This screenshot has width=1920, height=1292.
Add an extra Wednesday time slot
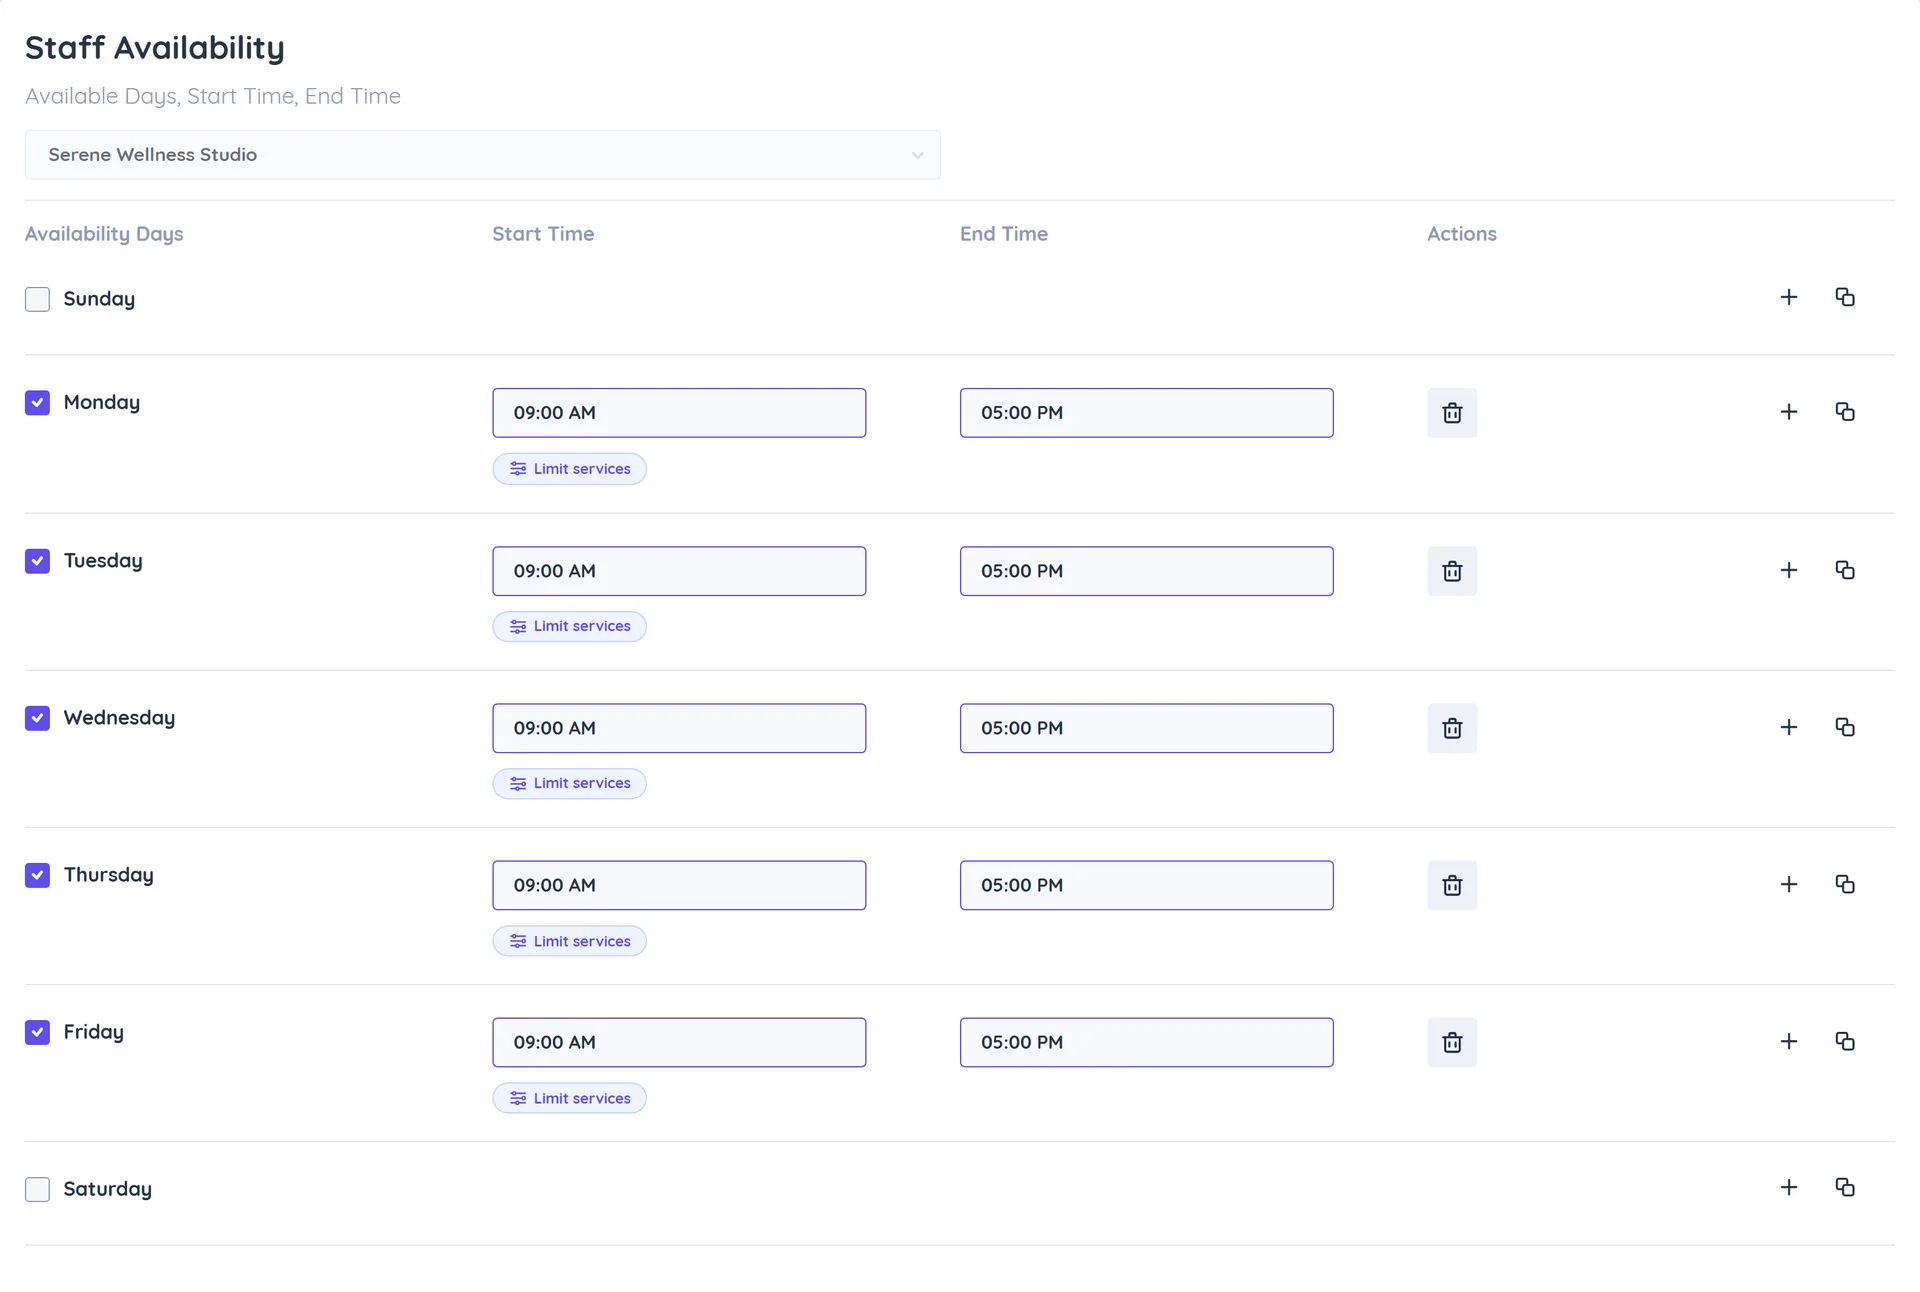(1789, 727)
